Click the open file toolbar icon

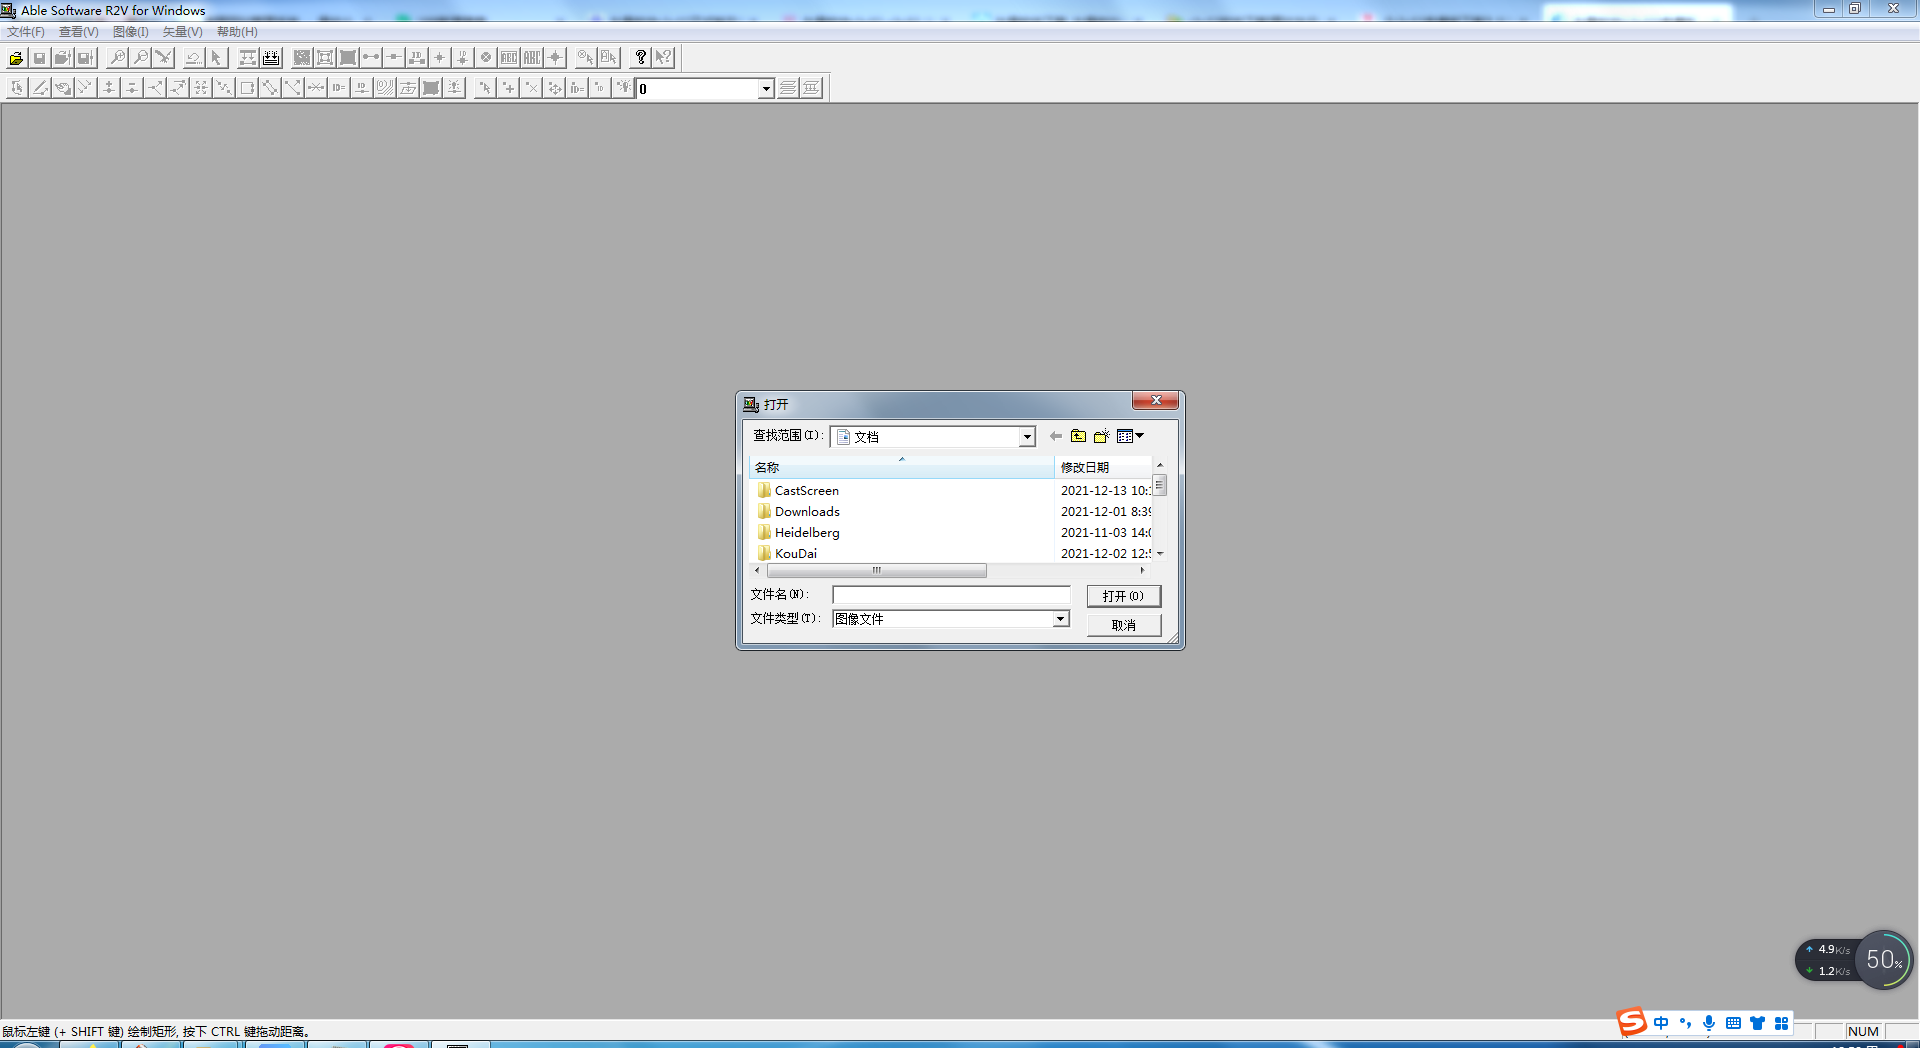16,58
